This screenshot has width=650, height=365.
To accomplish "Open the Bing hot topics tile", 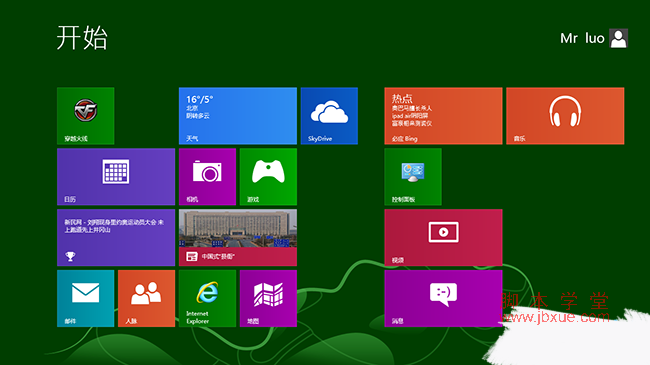I will [x=444, y=116].
